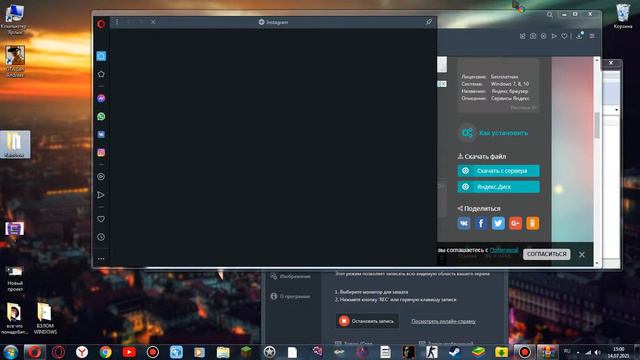
Task: Click the toolbar send/play arrow icon
Action: [554, 36]
